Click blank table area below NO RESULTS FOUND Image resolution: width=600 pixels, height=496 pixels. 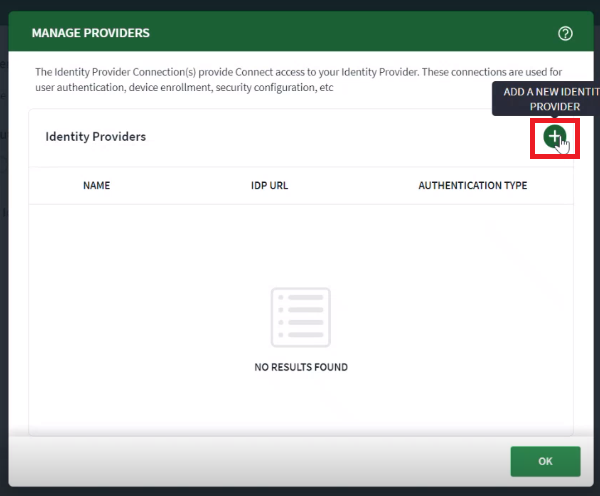click(300, 405)
